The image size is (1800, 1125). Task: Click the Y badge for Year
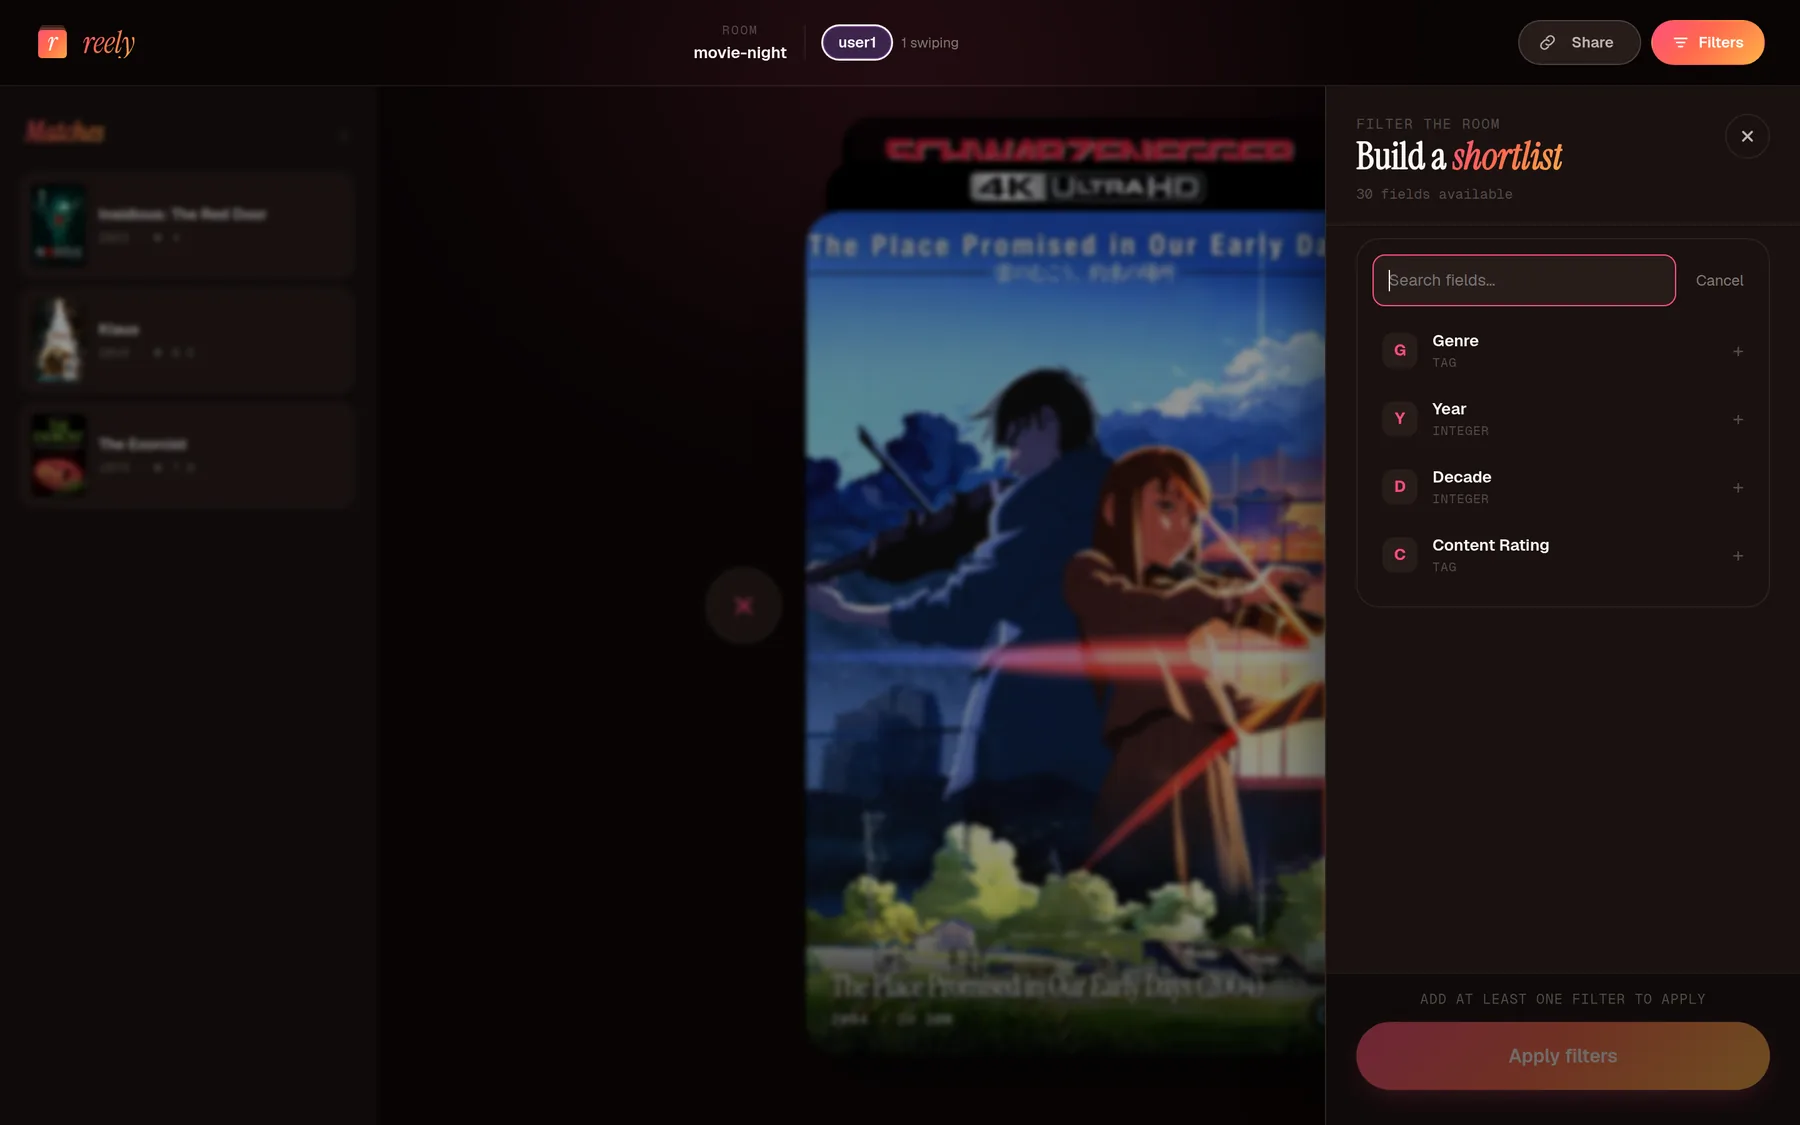[x=1399, y=418]
